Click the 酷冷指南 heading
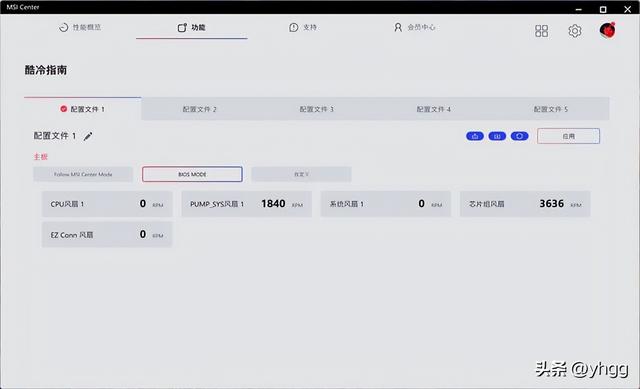This screenshot has width=640, height=389. point(46,70)
